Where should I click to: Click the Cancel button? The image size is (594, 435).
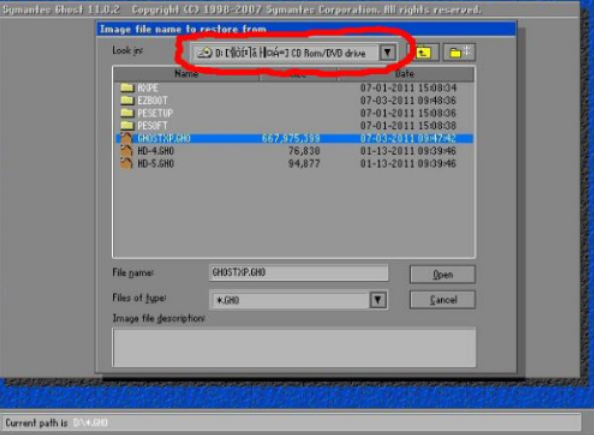[442, 300]
